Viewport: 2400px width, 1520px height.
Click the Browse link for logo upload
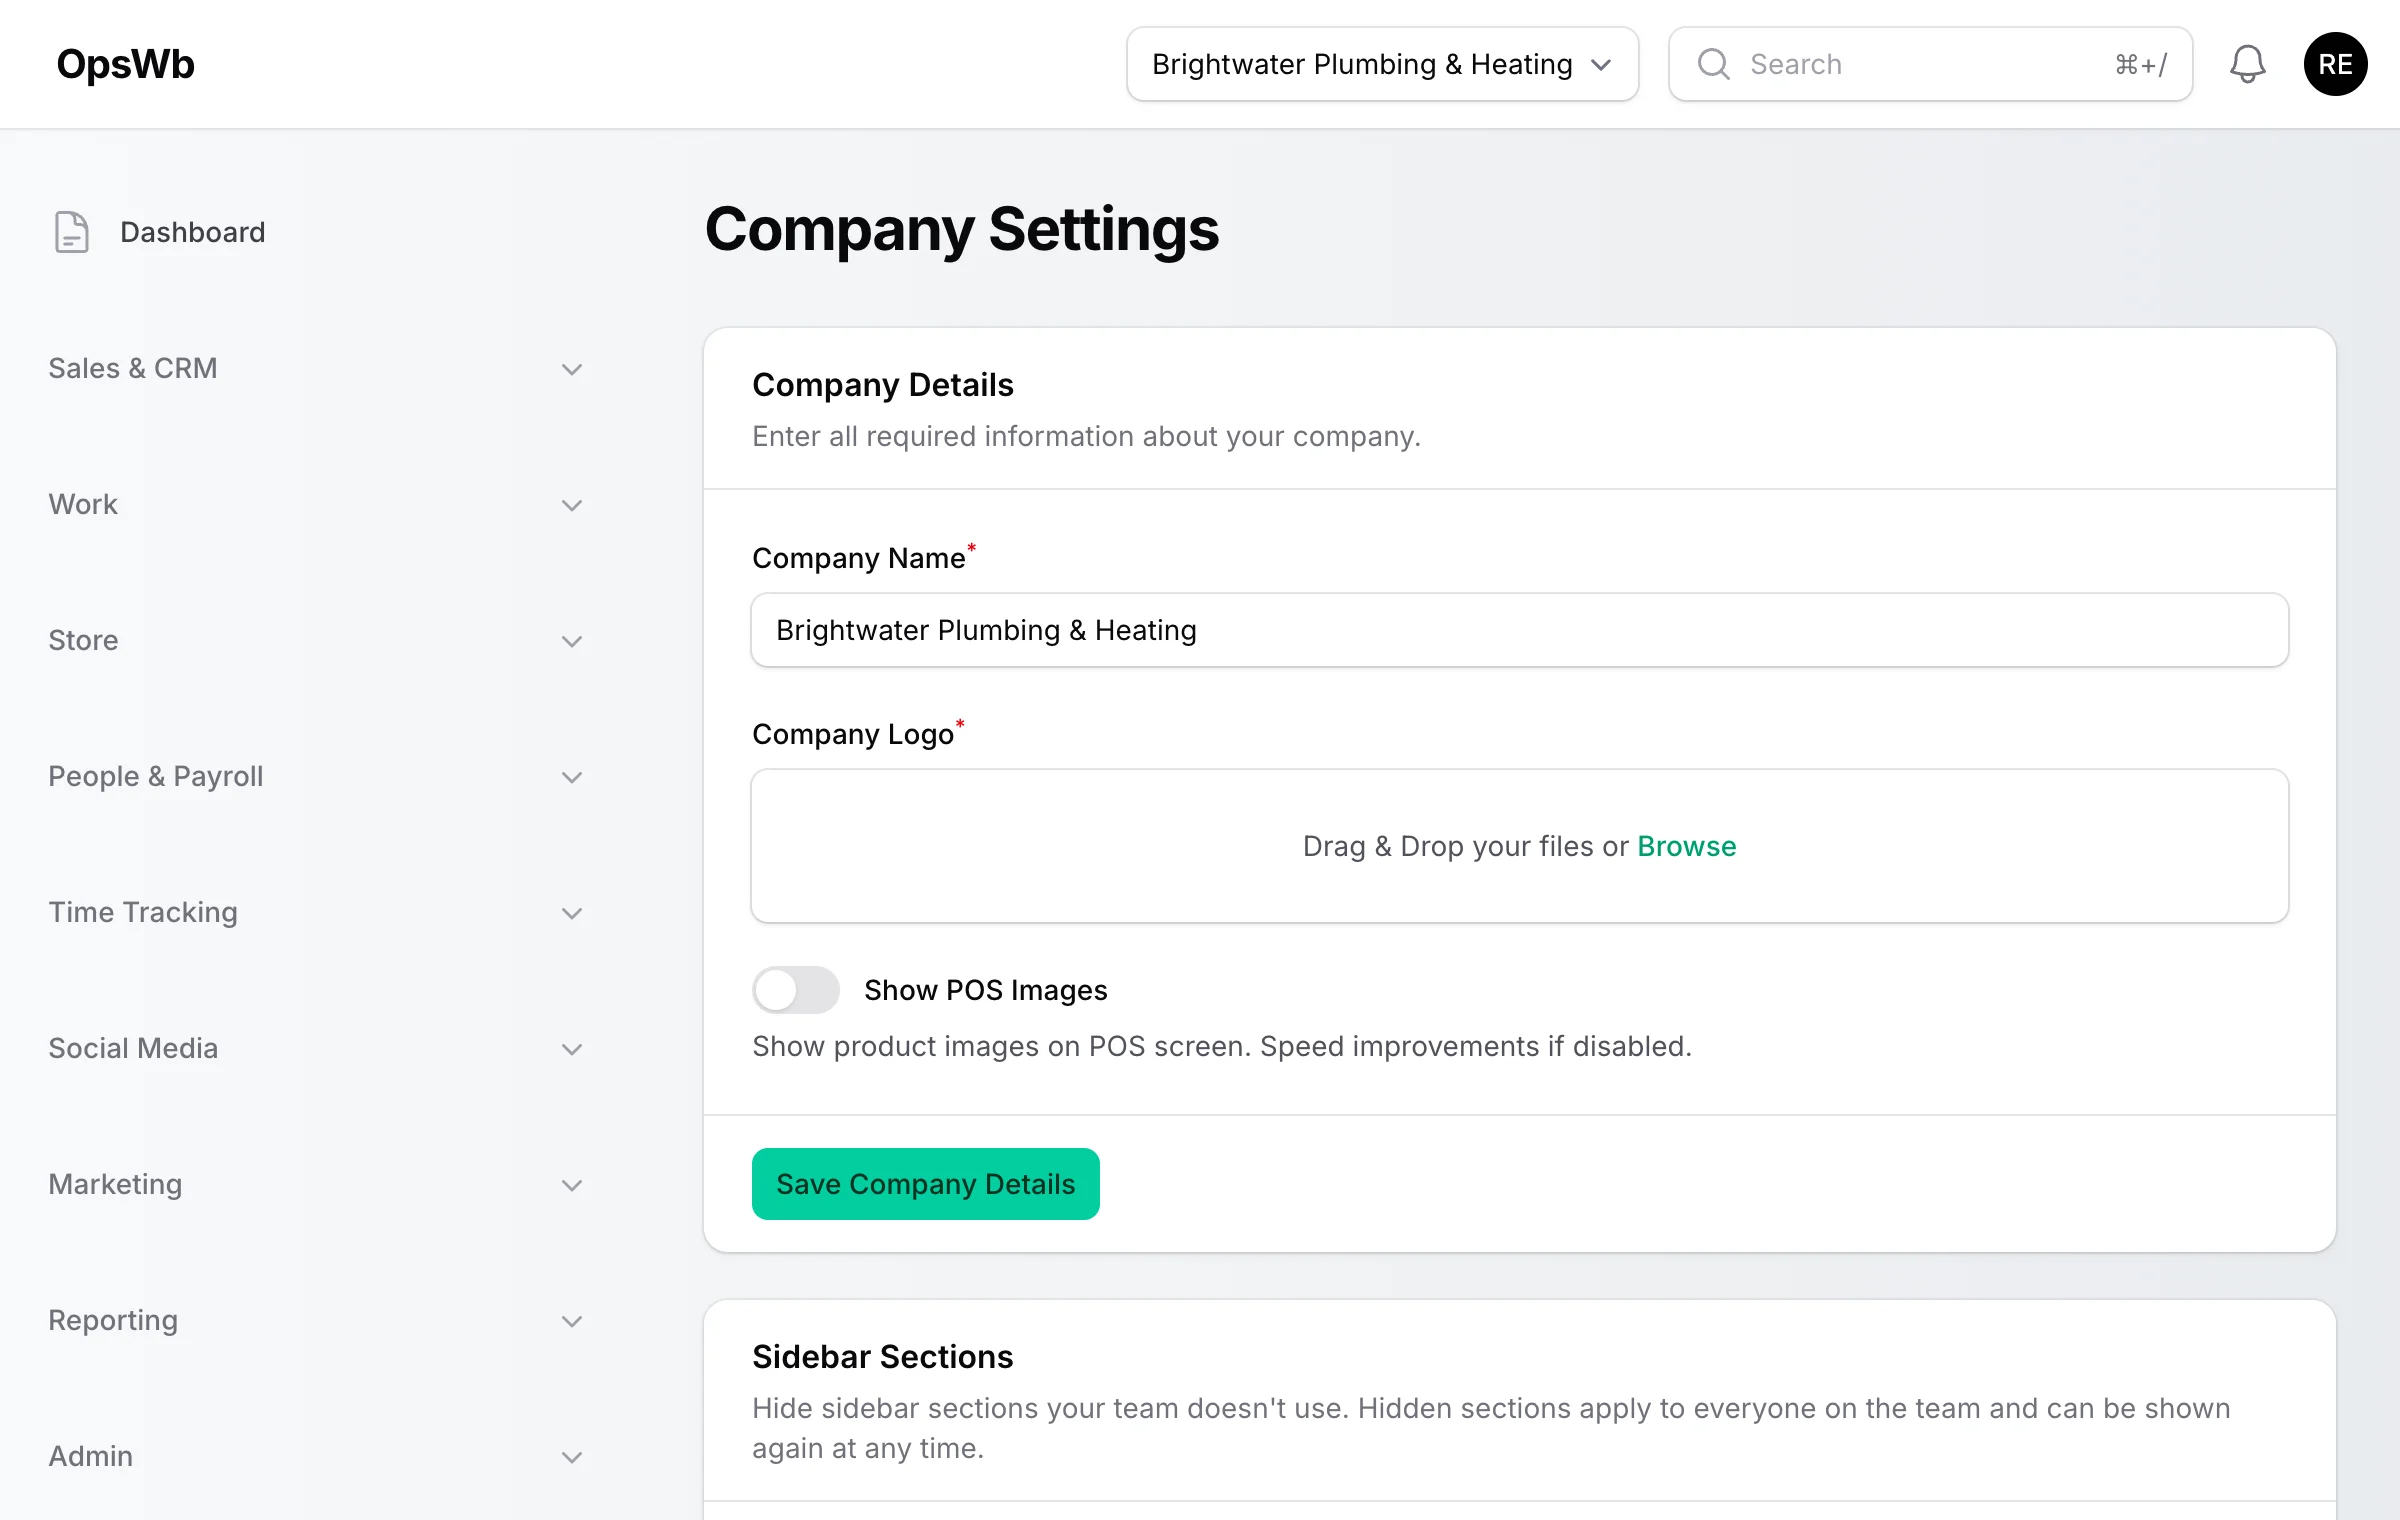point(1686,846)
